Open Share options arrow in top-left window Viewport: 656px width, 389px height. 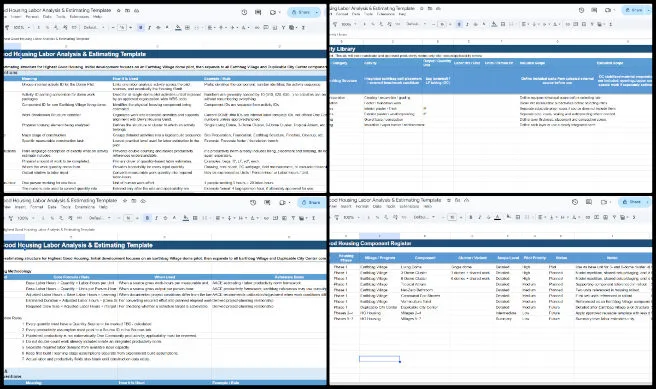(317, 12)
